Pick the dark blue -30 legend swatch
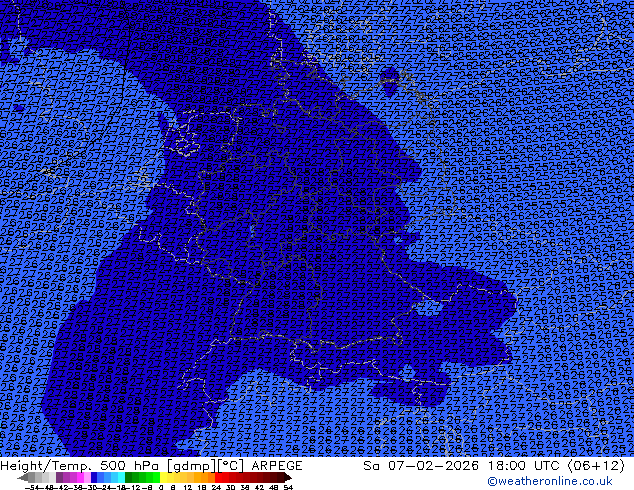The width and height of the screenshot is (634, 490). click(94, 477)
